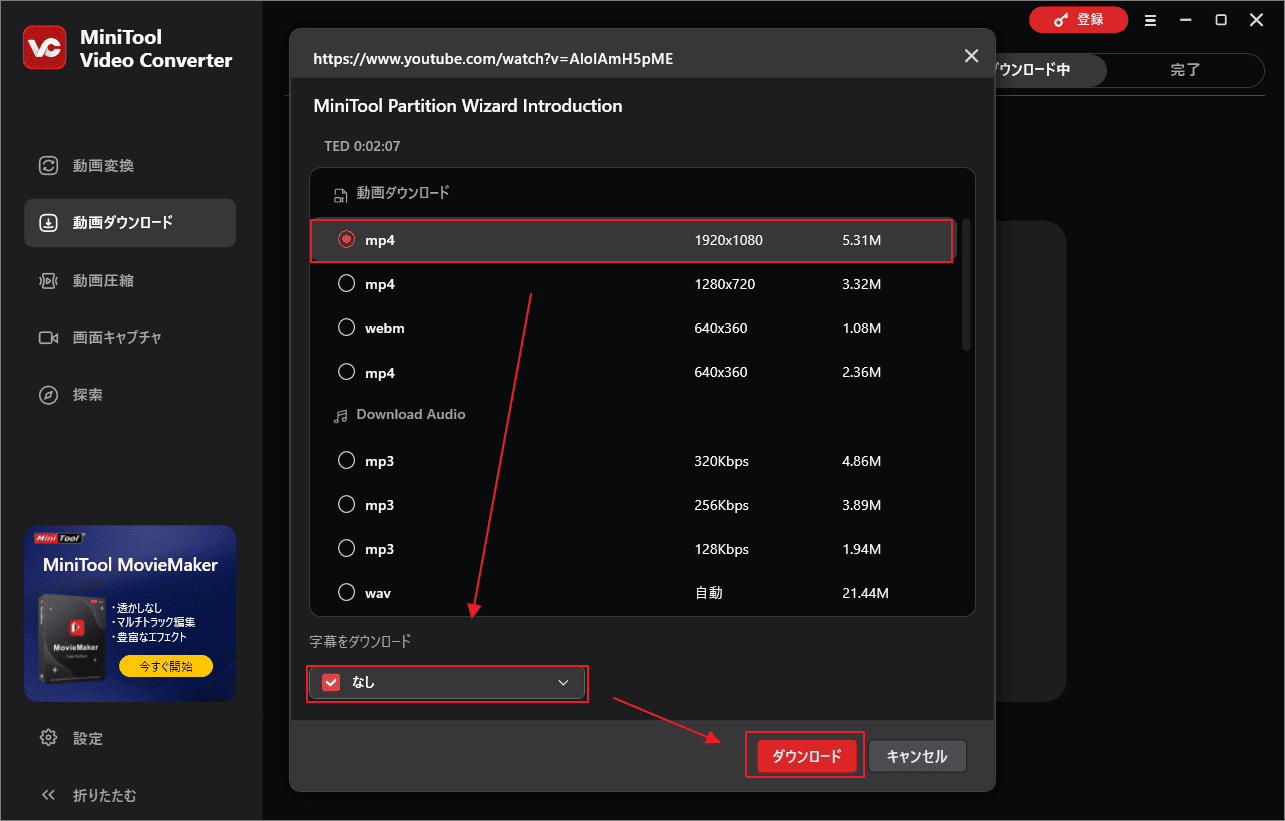Select the wav audio radio button
This screenshot has width=1285, height=821.
point(347,593)
